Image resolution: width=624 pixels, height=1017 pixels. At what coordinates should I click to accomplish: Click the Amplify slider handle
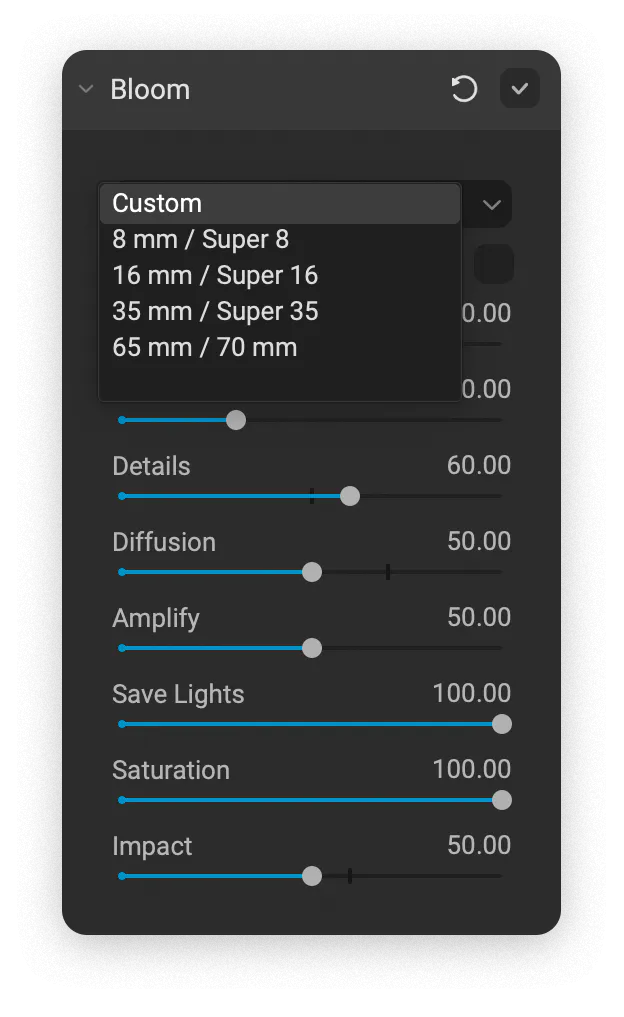[312, 648]
